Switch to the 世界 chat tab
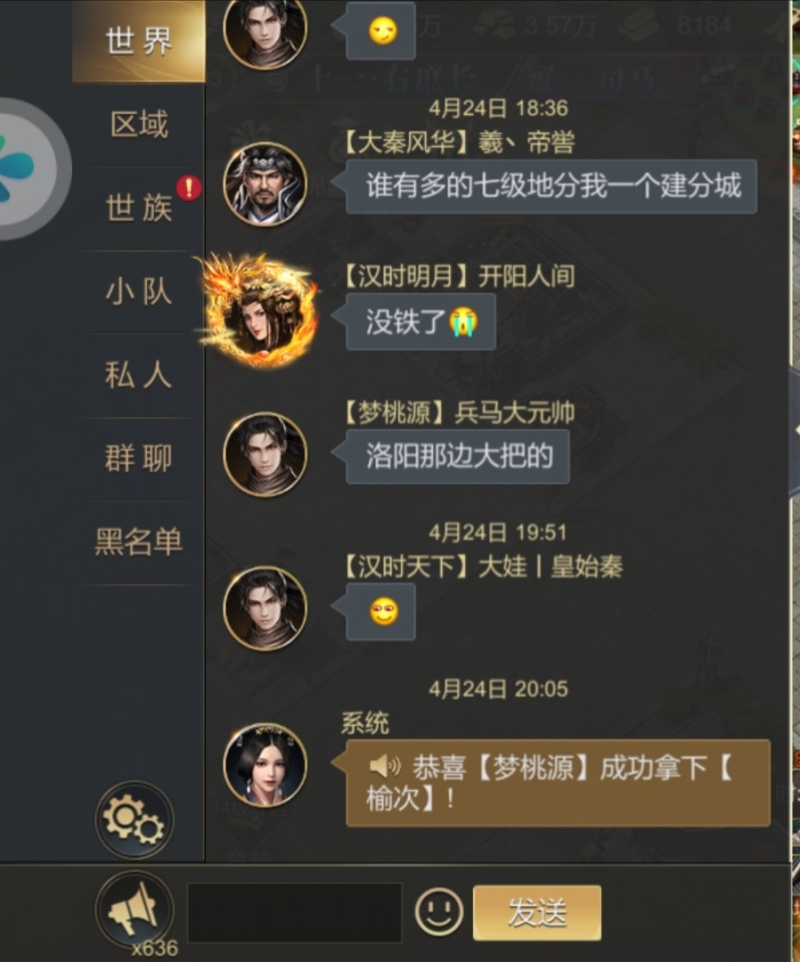This screenshot has height=962, width=800. [x=139, y=41]
